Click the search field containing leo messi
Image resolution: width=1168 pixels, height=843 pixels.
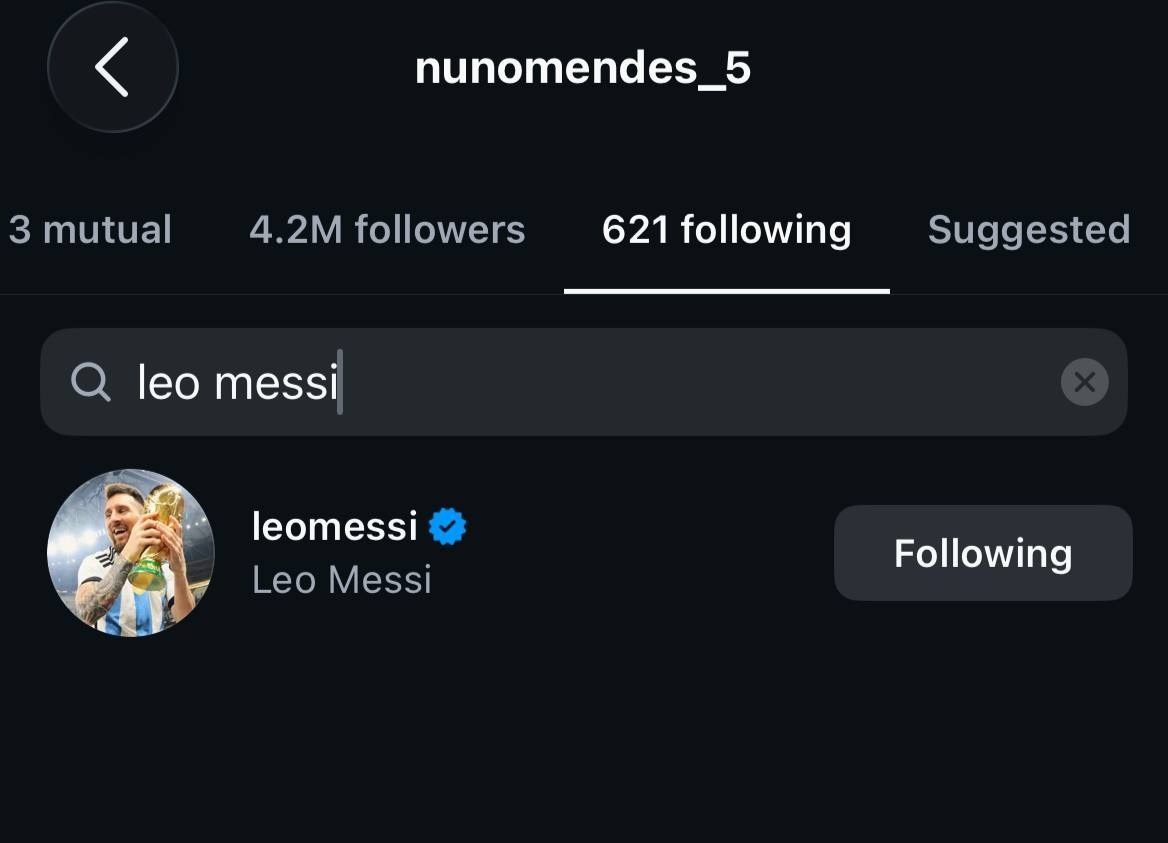pos(584,382)
